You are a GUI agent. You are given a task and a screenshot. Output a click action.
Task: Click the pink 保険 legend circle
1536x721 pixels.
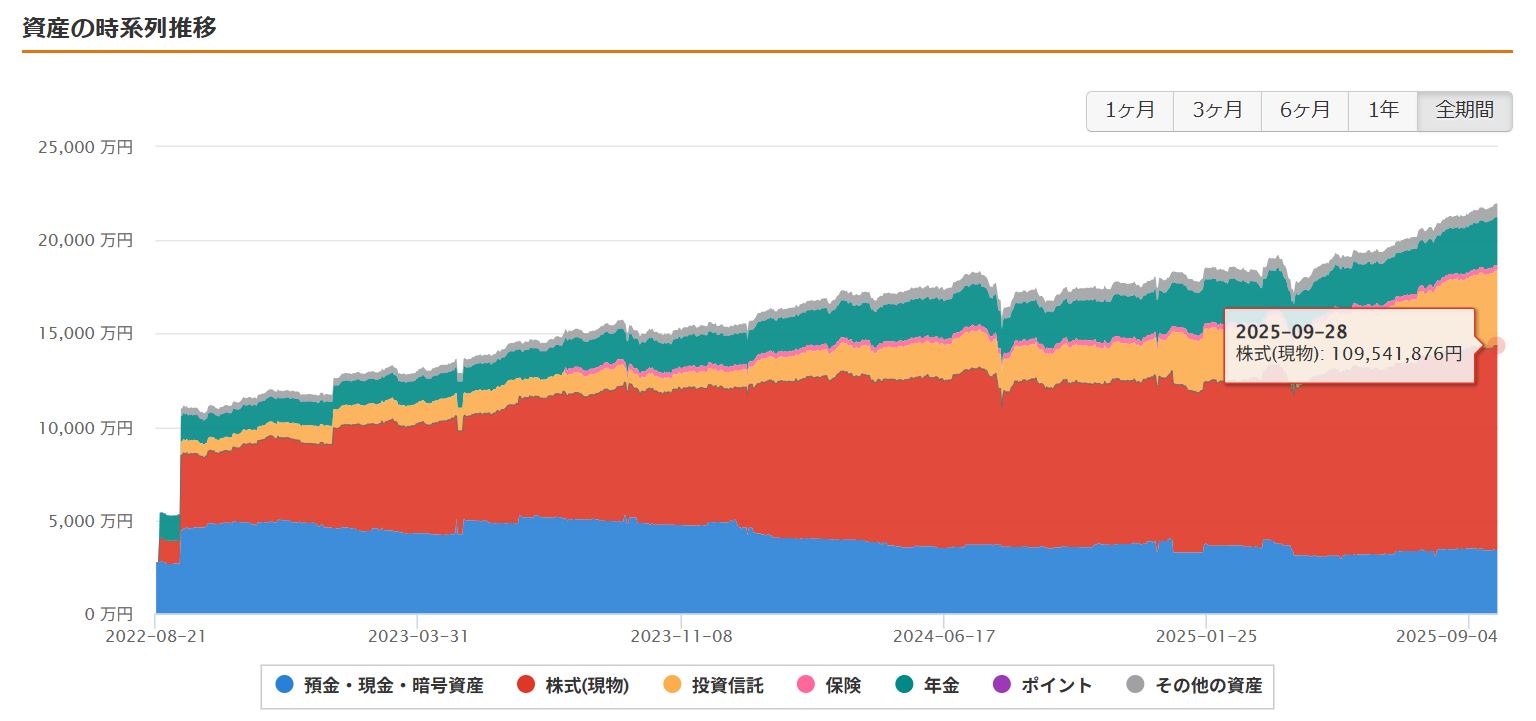coord(805,685)
